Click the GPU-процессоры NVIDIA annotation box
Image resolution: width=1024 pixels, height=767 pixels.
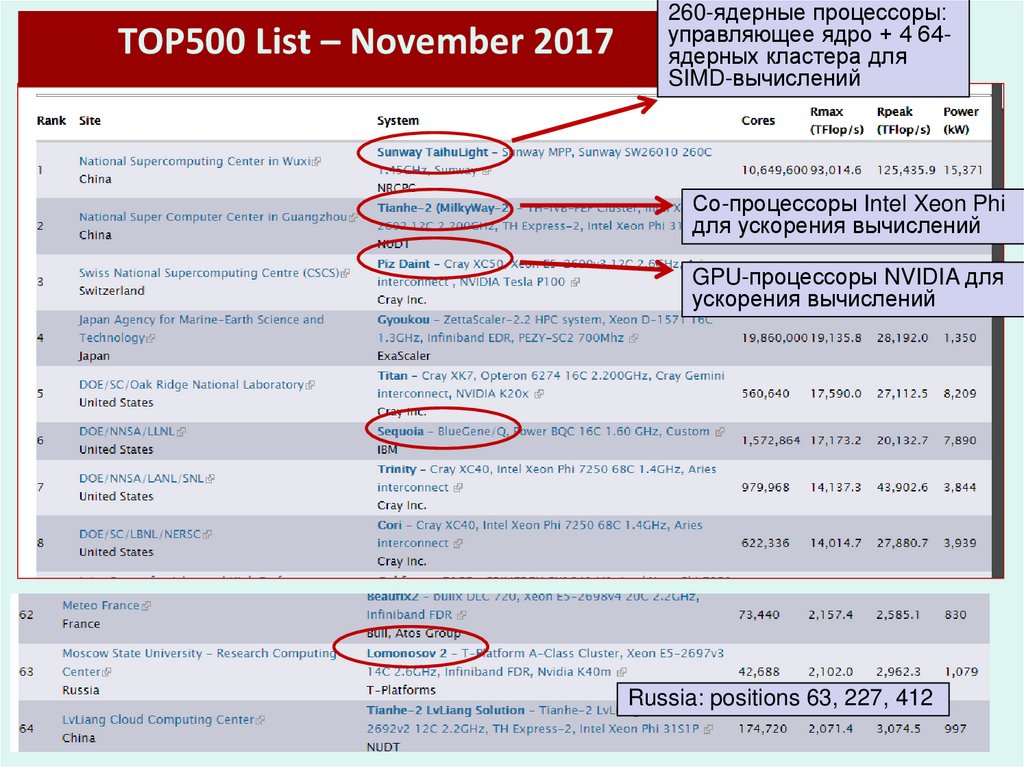click(x=851, y=288)
